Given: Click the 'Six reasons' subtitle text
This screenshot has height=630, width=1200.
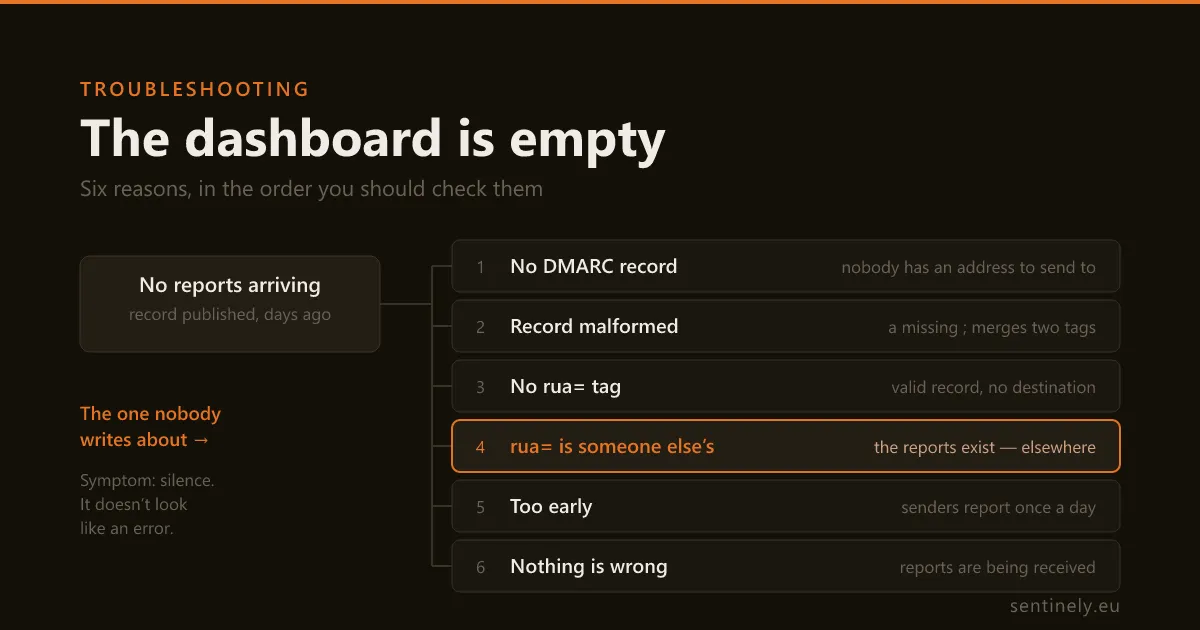Looking at the screenshot, I should click(311, 189).
